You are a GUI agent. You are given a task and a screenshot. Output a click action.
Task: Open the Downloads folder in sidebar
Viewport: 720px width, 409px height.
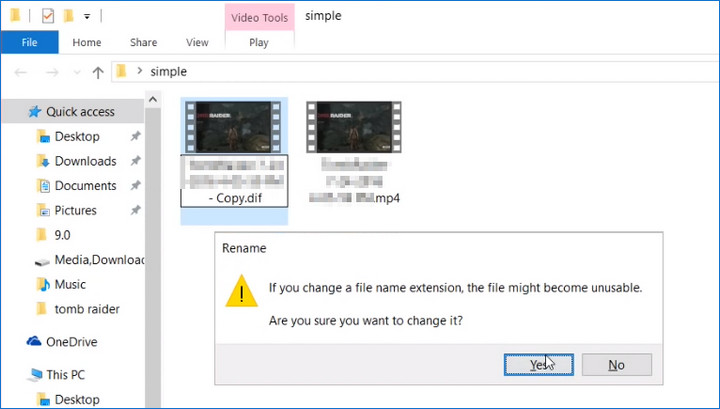pyautogui.click(x=85, y=161)
